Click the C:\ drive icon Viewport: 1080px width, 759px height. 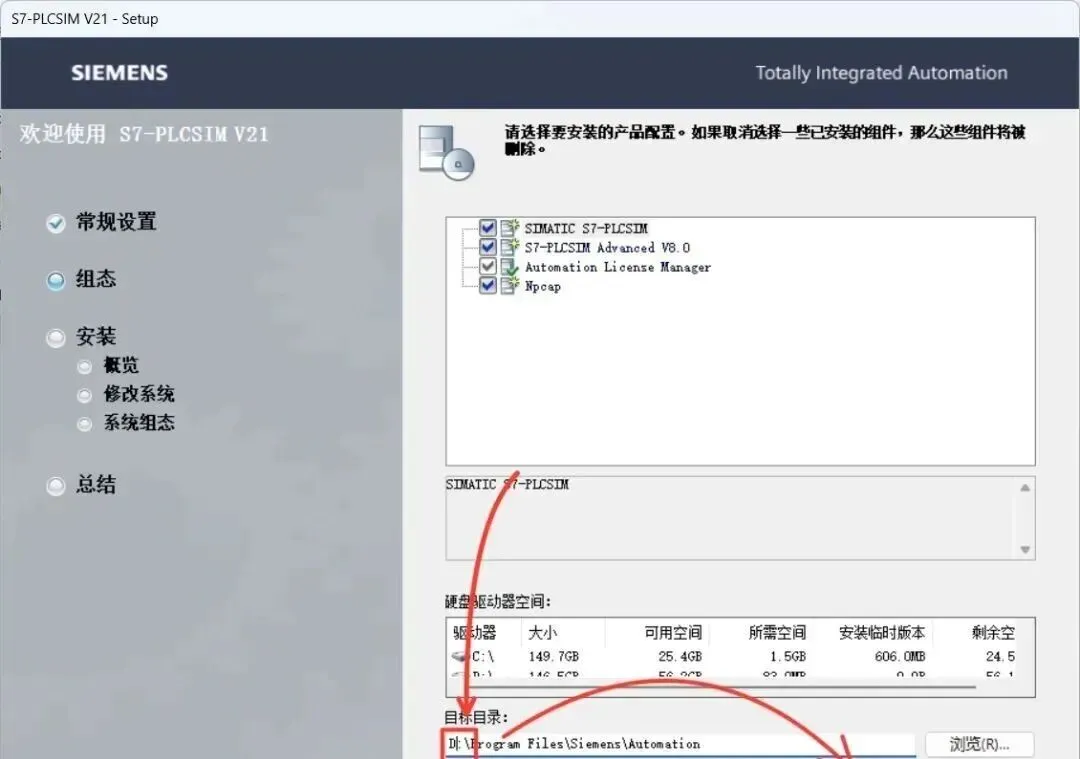(460, 656)
